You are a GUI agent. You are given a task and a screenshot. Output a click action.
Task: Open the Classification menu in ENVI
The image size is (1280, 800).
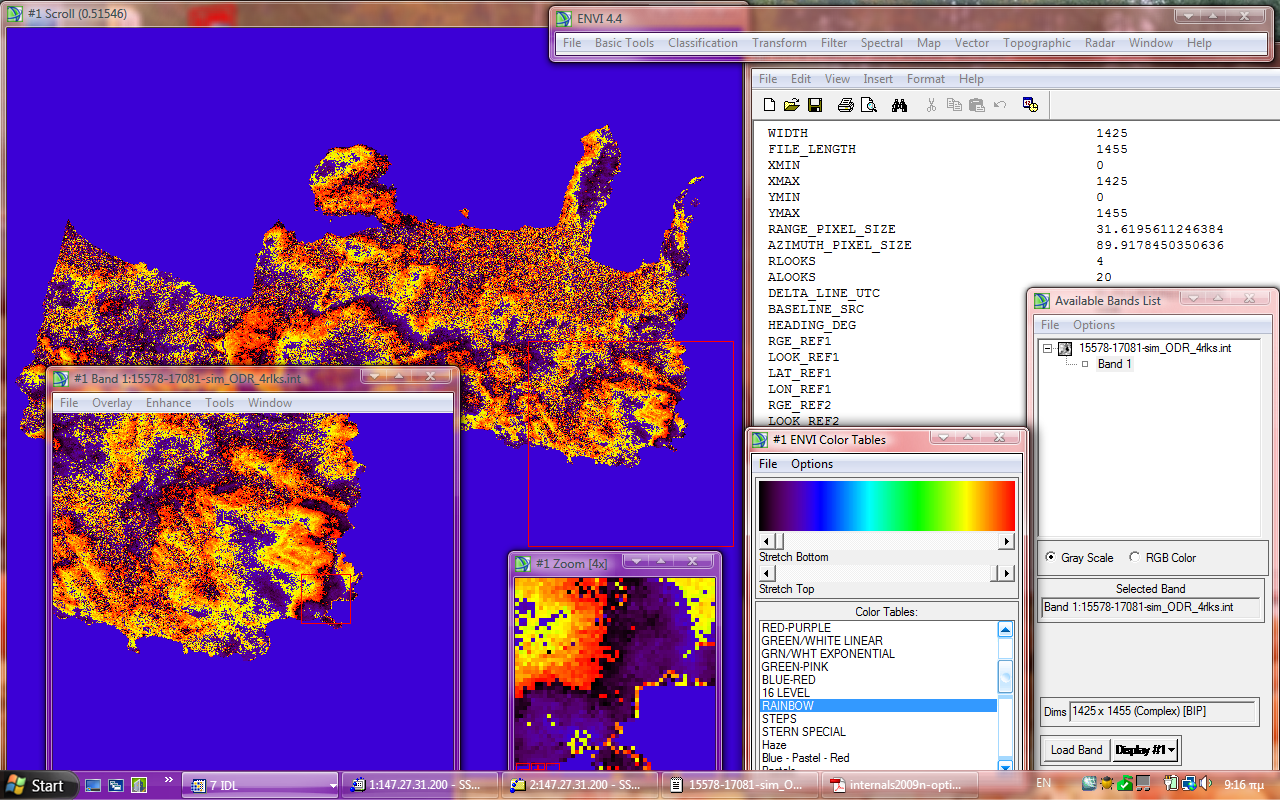click(x=703, y=43)
